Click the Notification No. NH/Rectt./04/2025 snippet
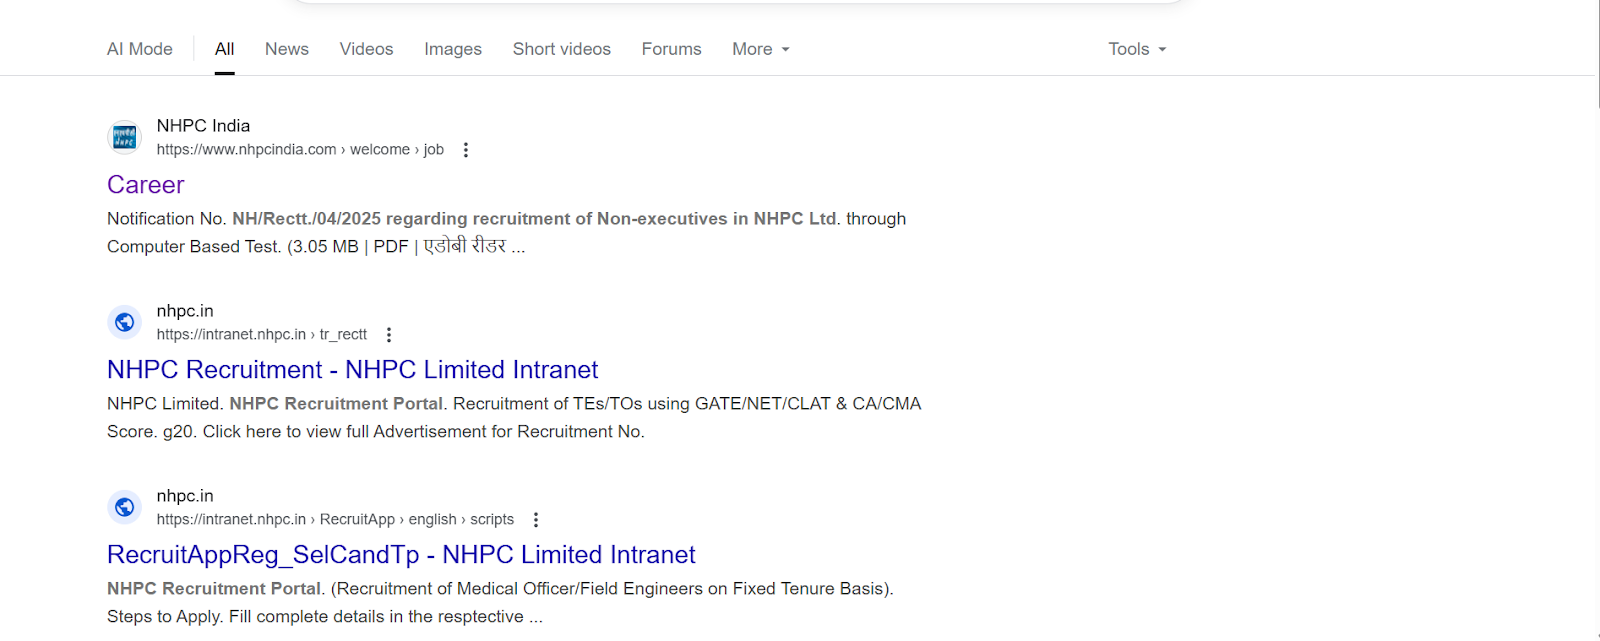 506,219
